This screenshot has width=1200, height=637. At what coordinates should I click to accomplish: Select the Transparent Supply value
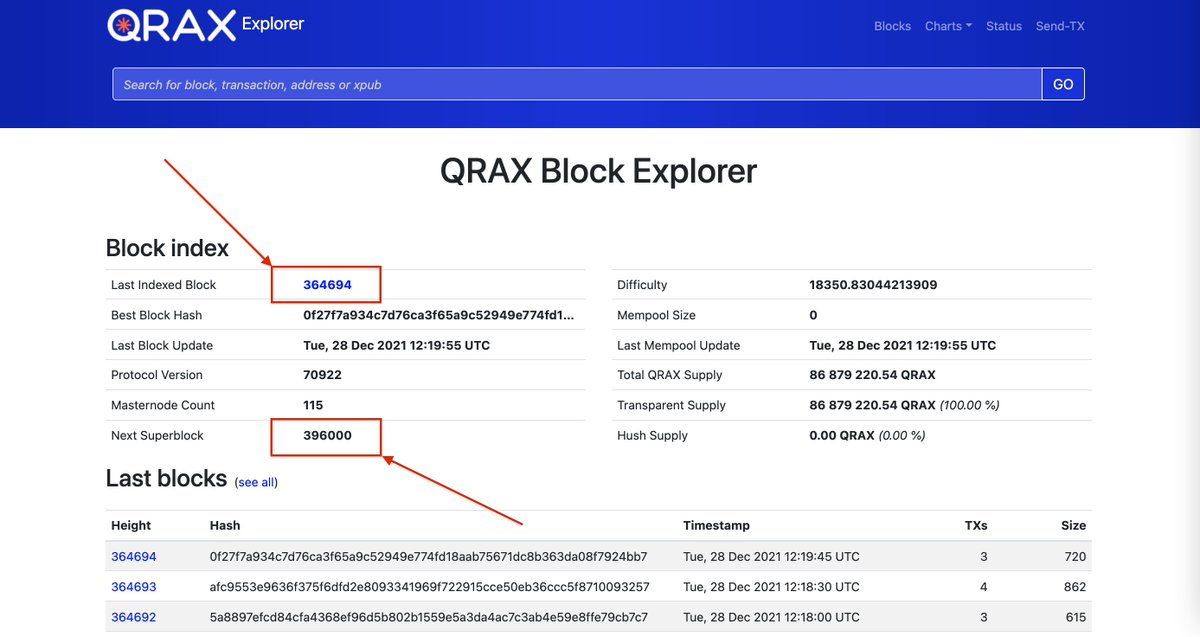904,405
